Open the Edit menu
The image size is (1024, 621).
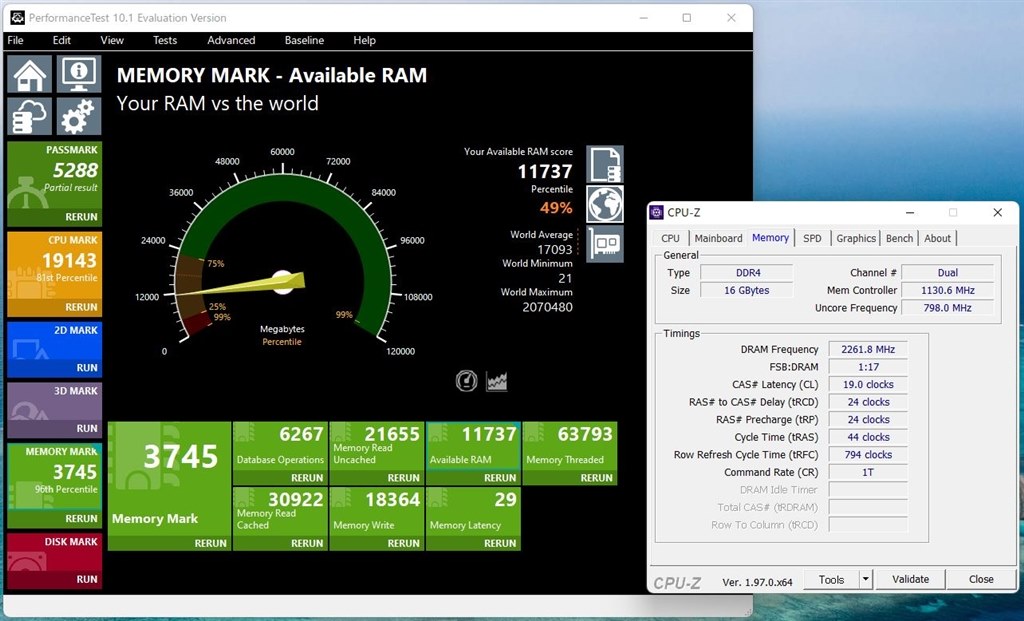coord(61,40)
